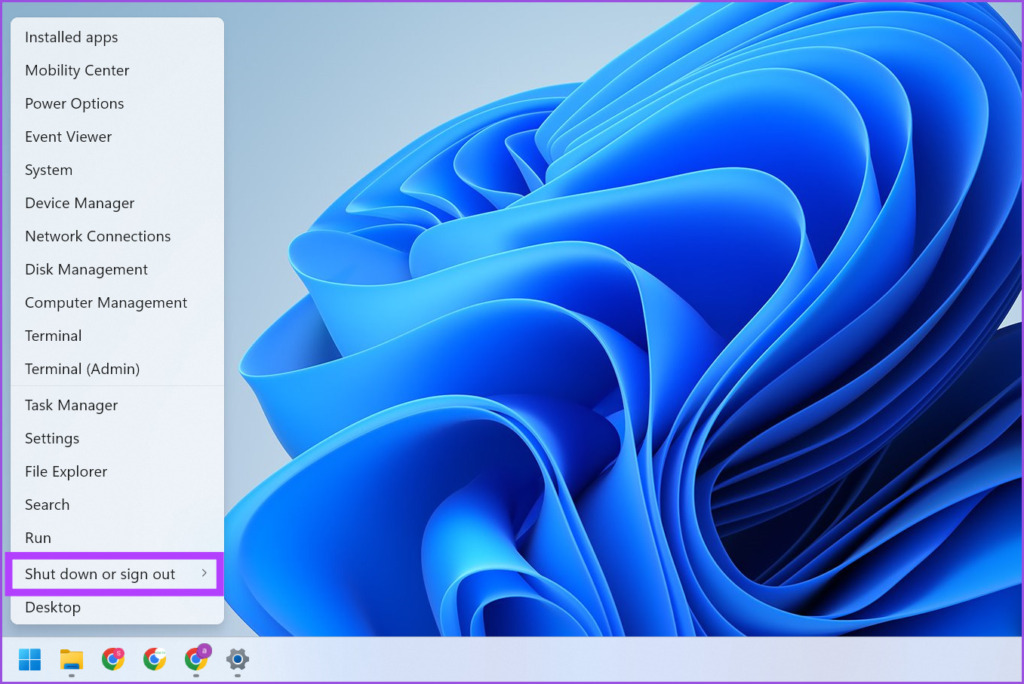
Task: Open the System menu entry
Action: point(118,170)
